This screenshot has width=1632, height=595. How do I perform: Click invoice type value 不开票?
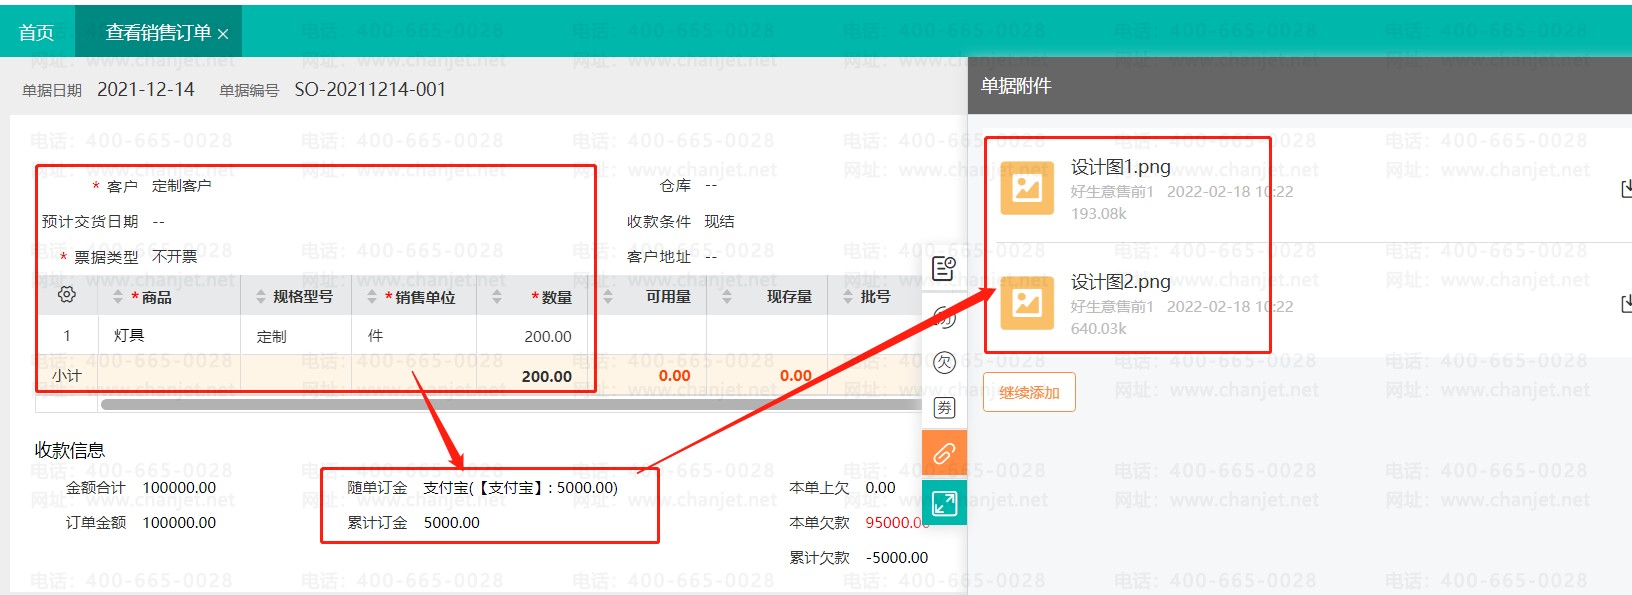(x=175, y=257)
